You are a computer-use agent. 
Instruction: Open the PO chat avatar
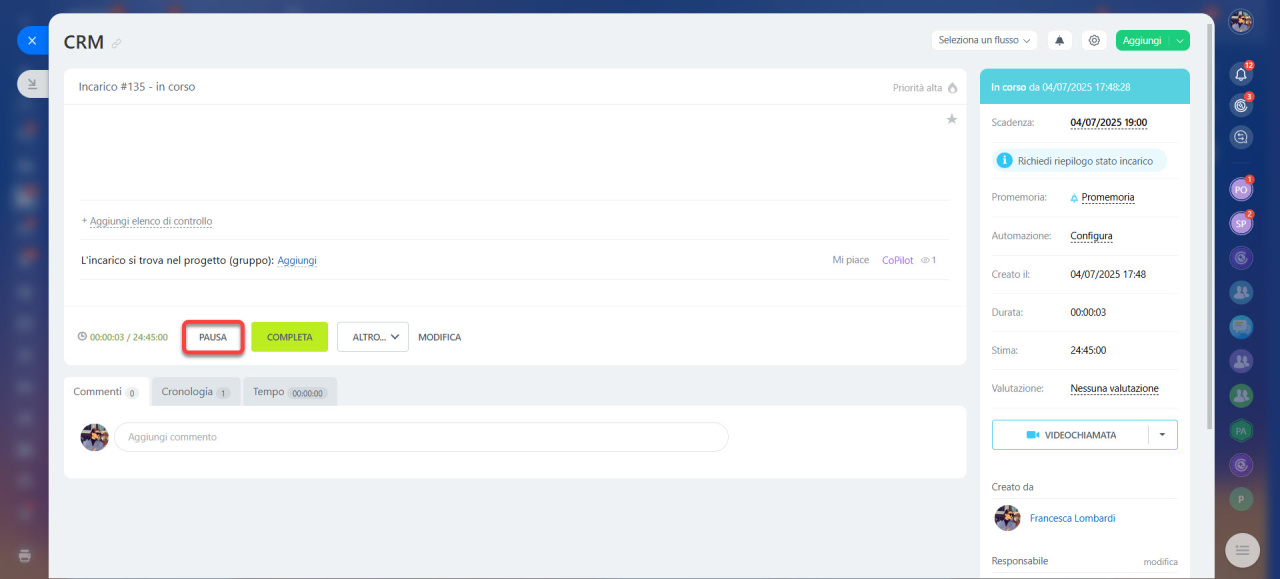point(1241,188)
